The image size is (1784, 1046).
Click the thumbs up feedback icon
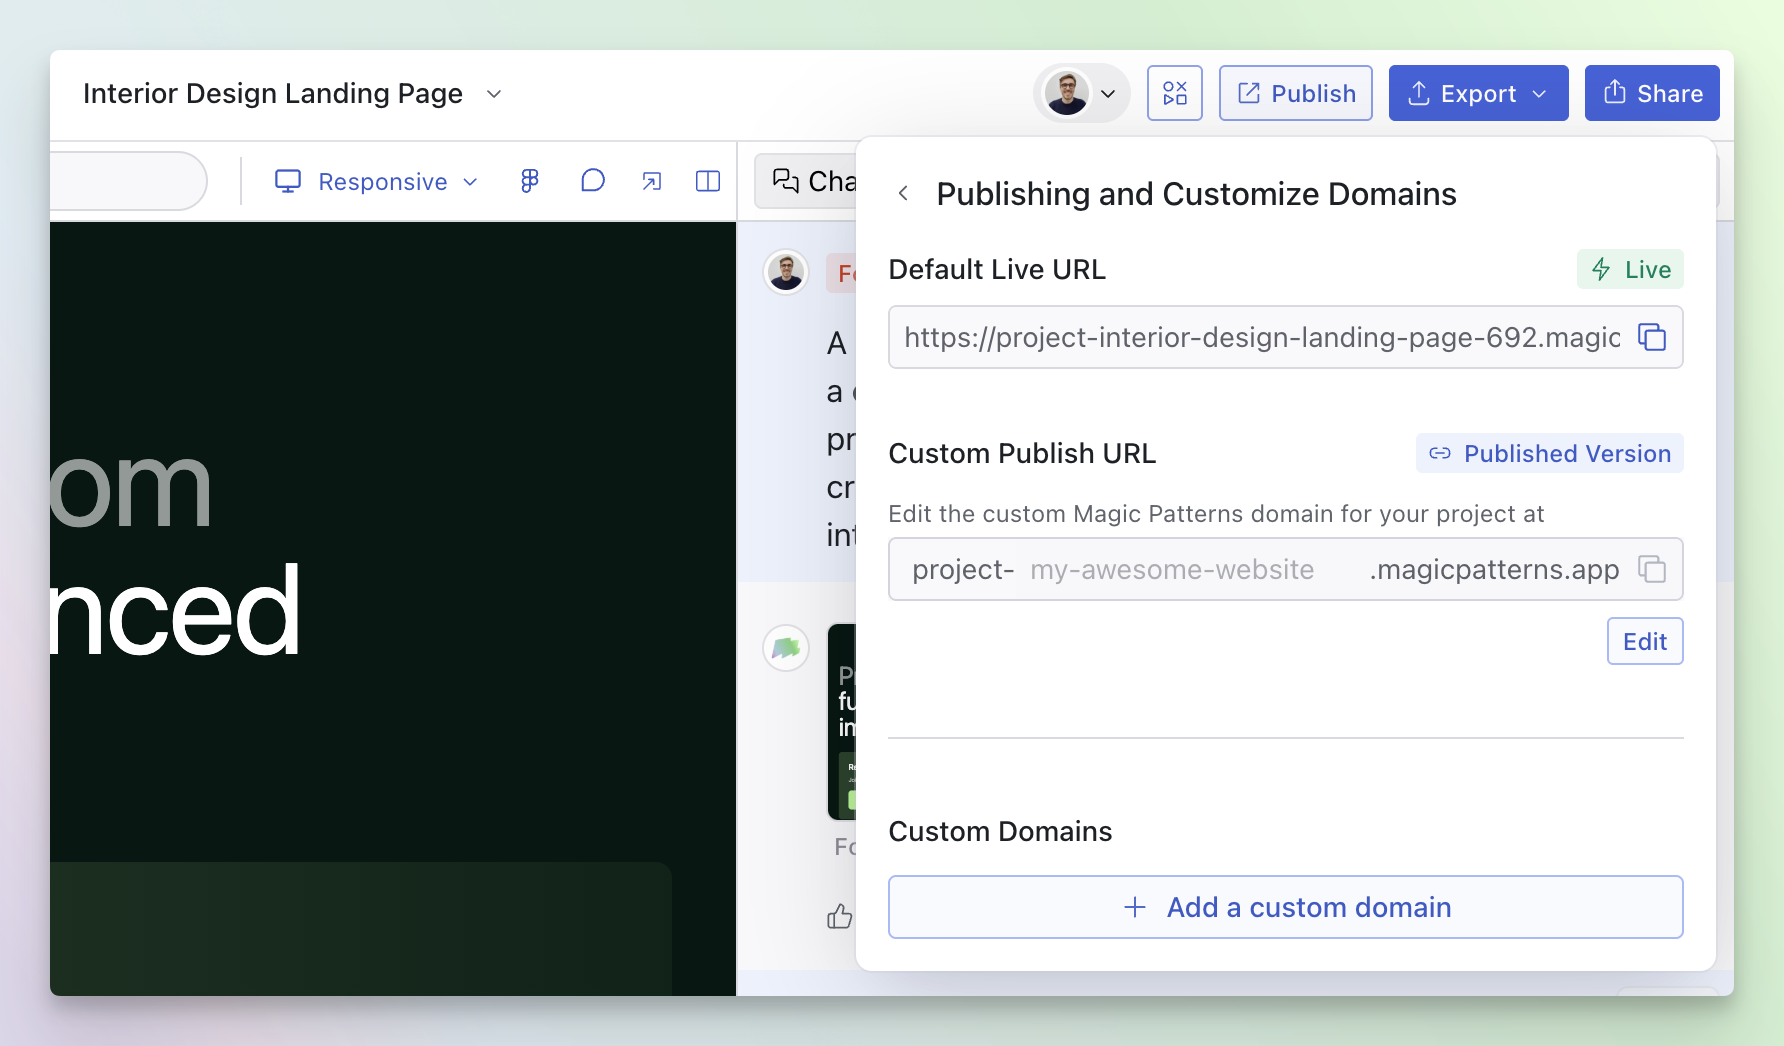pyautogui.click(x=839, y=916)
